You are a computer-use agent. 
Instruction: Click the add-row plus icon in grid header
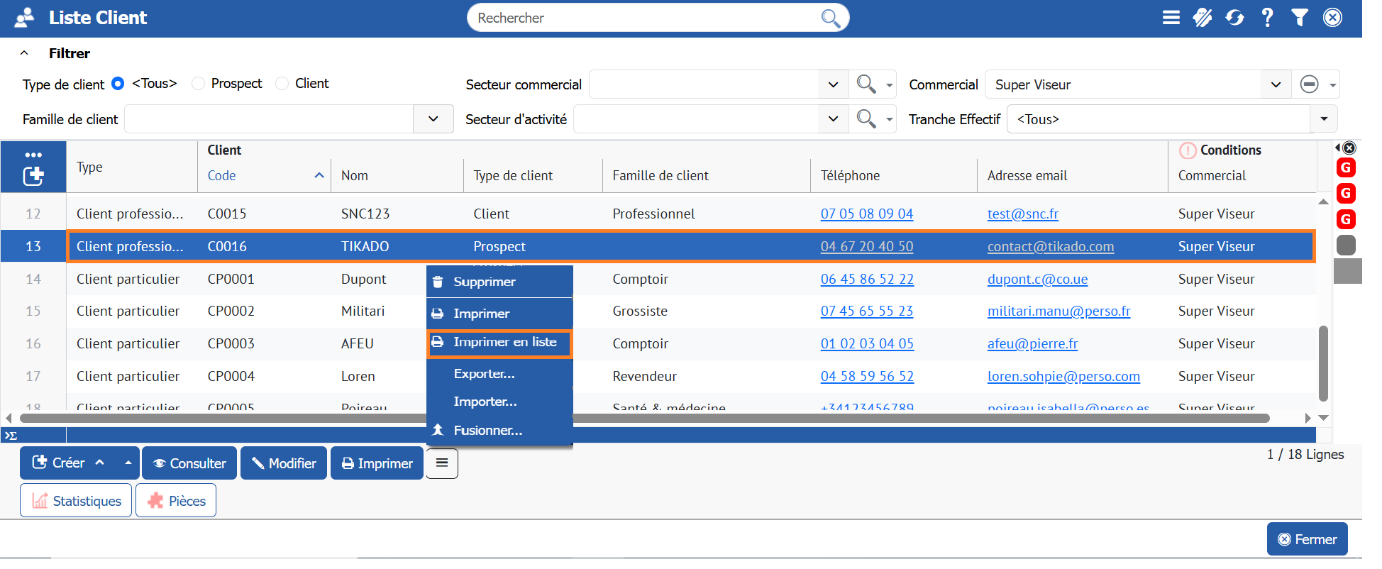[33, 176]
